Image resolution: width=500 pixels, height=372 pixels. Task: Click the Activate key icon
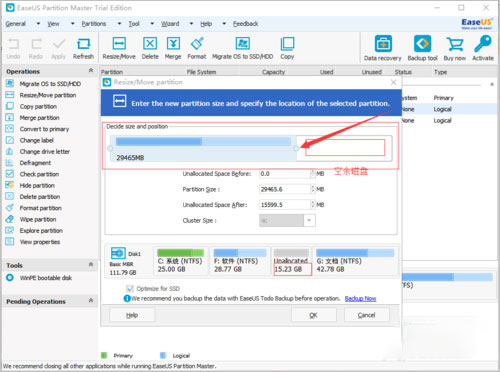(483, 44)
